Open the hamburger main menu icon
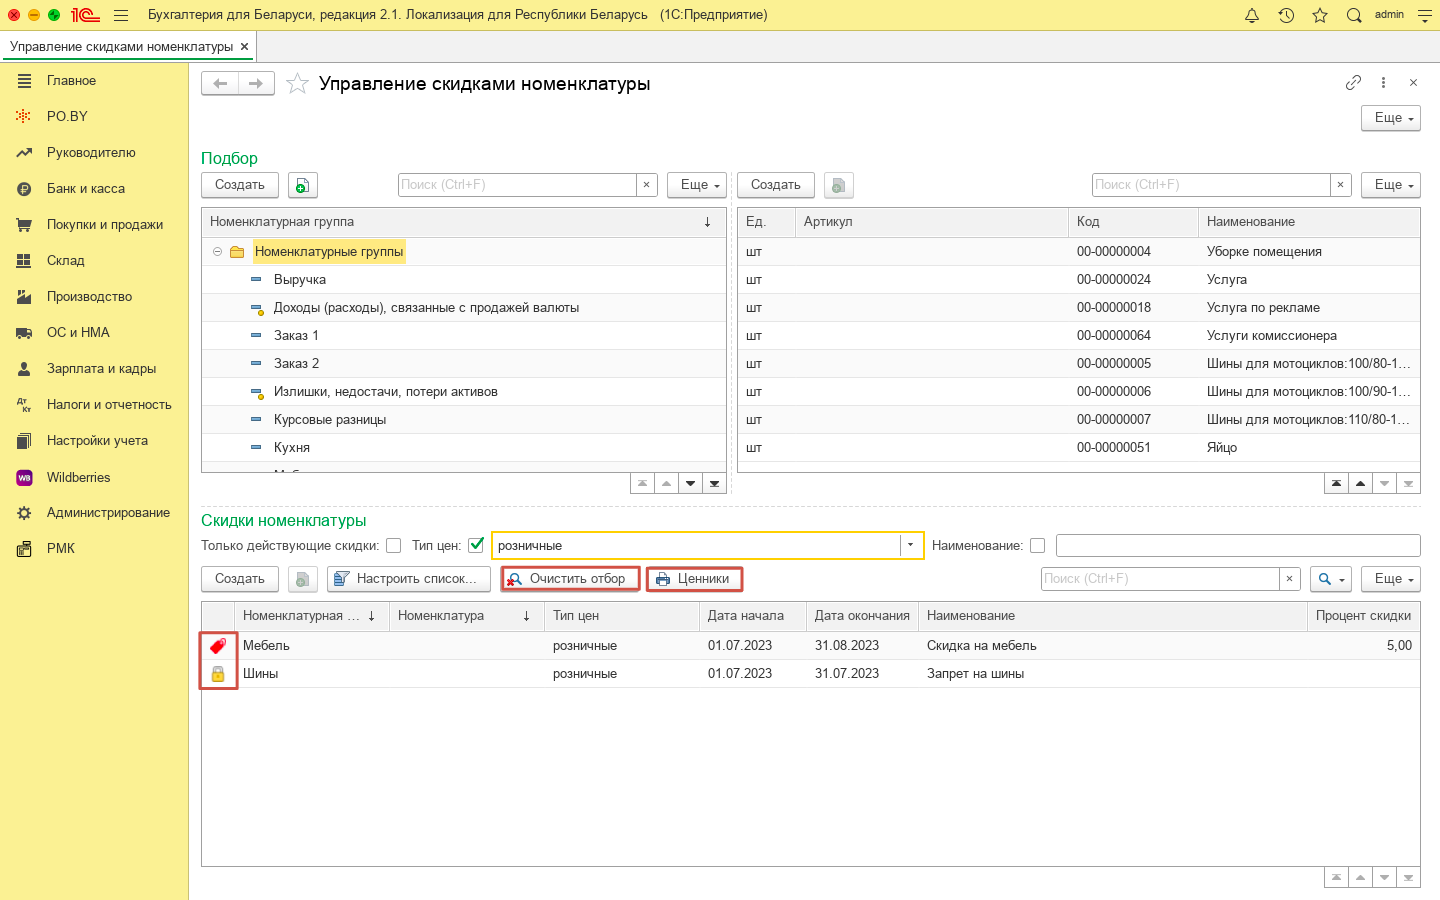 tap(121, 15)
